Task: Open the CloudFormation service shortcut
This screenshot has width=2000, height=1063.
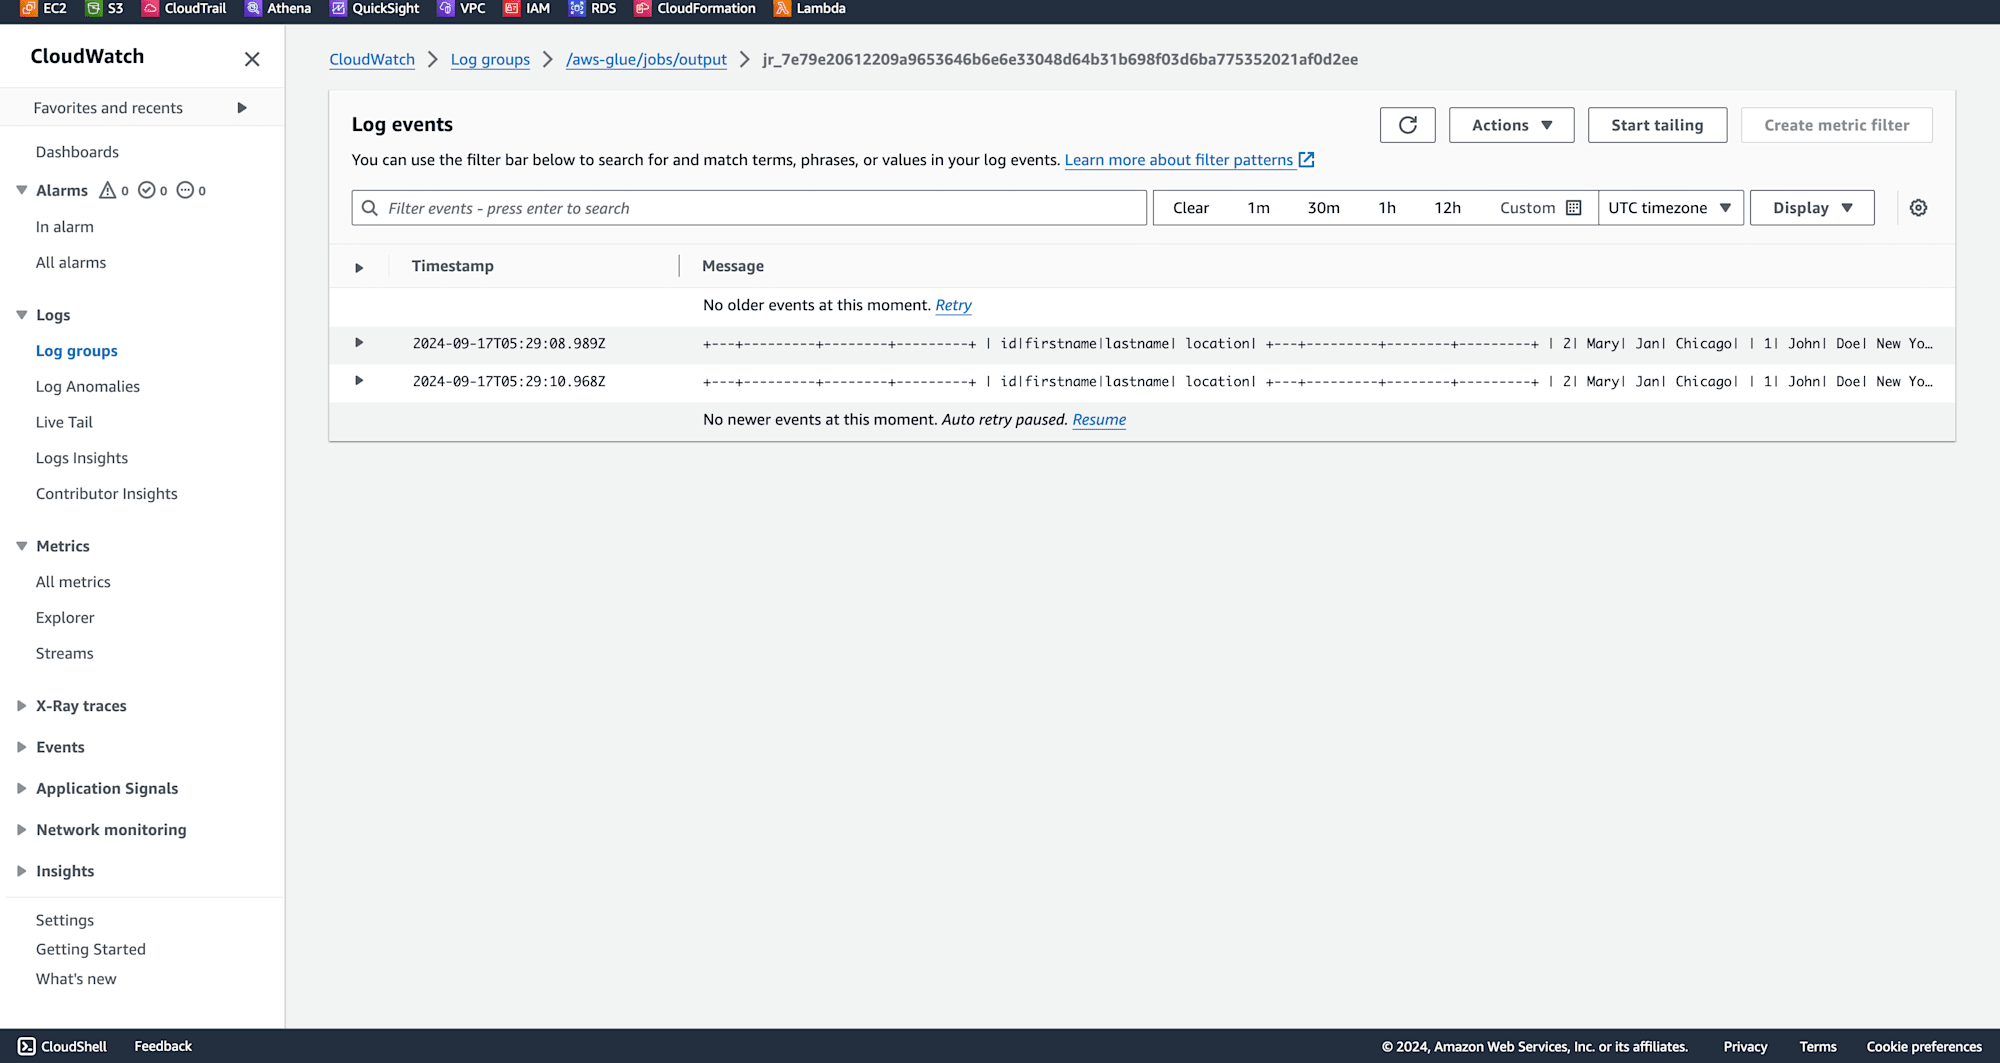Action: pyautogui.click(x=695, y=8)
